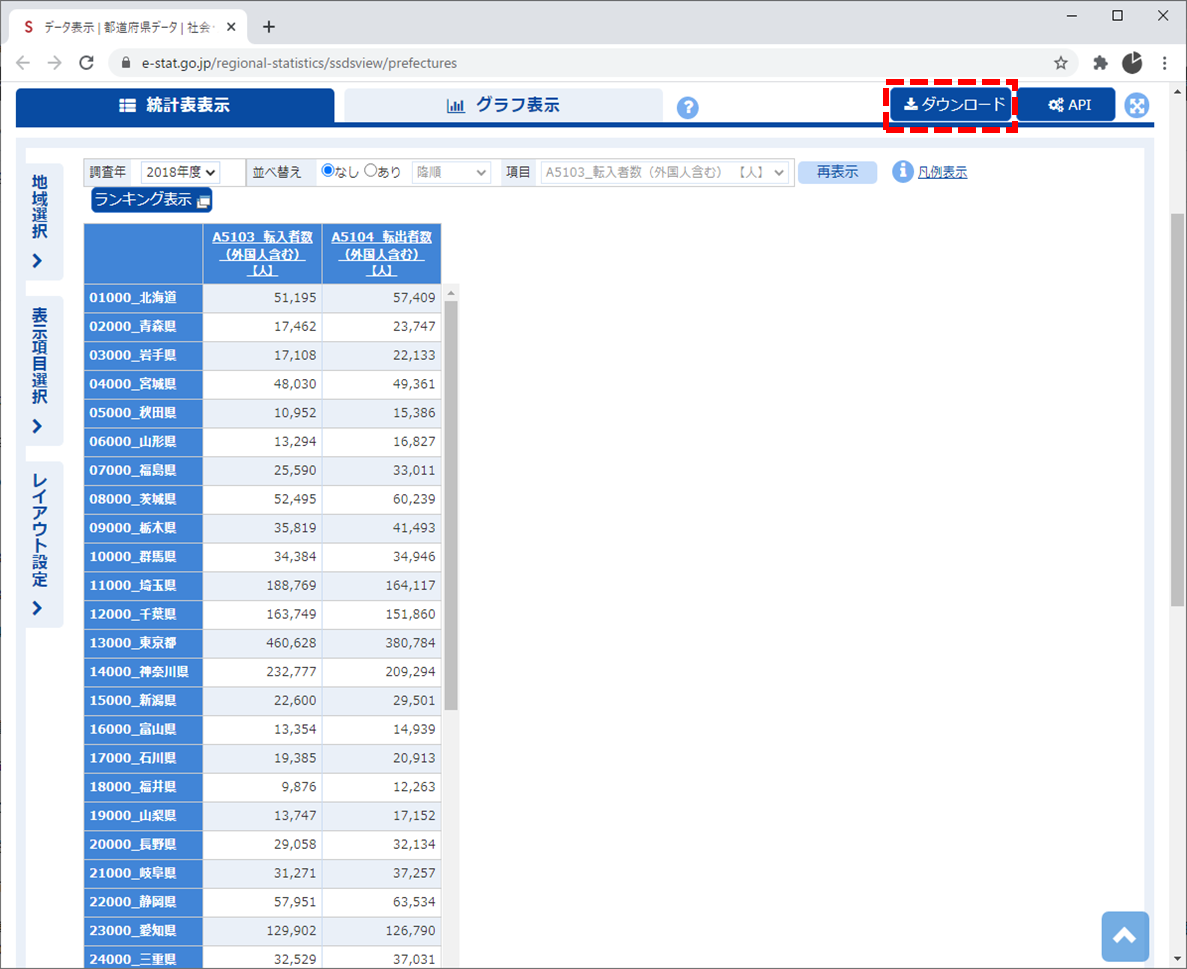Select the あり sort radio button
This screenshot has height=969, width=1187.
[x=370, y=171]
